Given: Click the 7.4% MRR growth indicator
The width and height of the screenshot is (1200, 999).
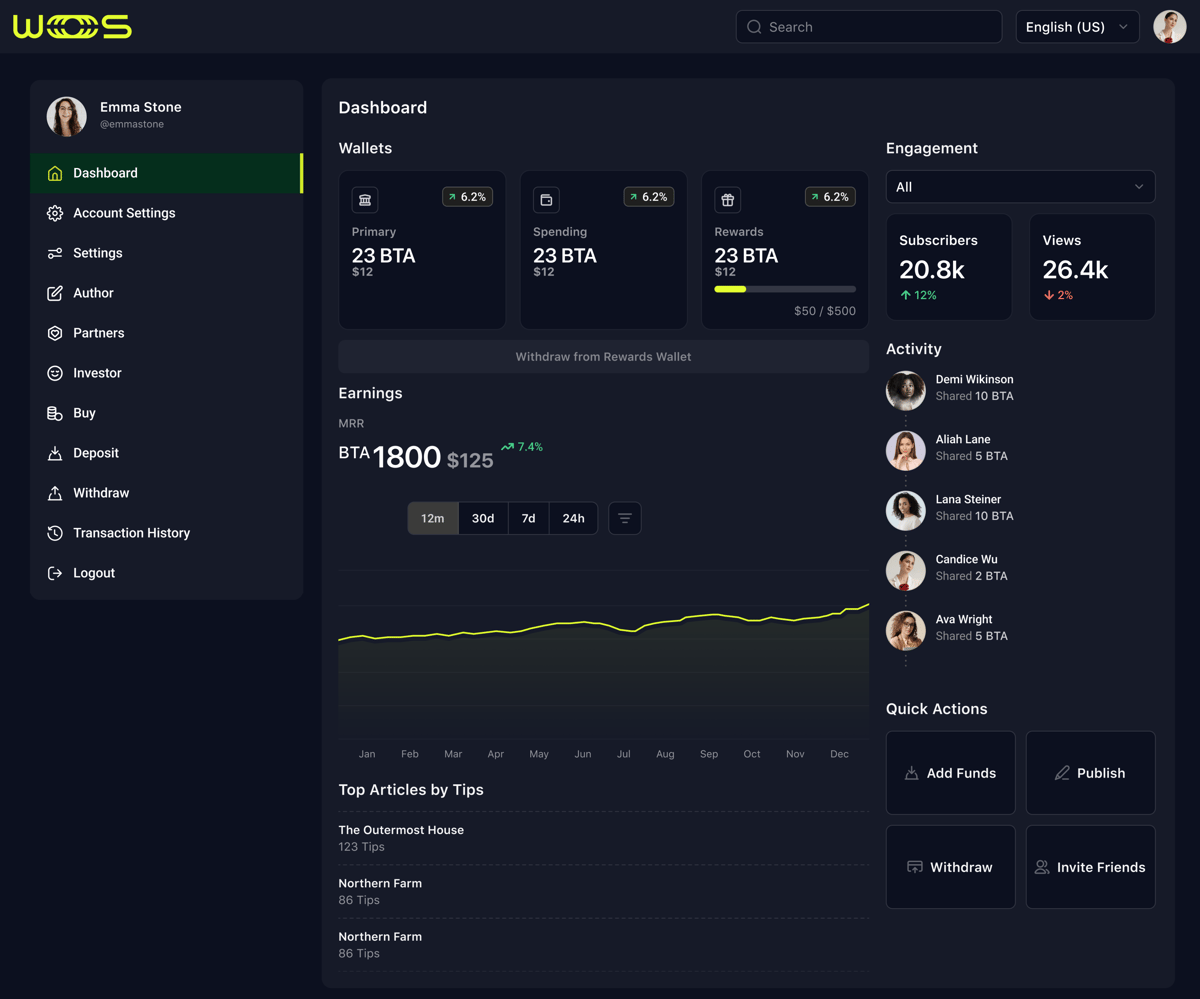Looking at the screenshot, I should pyautogui.click(x=522, y=447).
